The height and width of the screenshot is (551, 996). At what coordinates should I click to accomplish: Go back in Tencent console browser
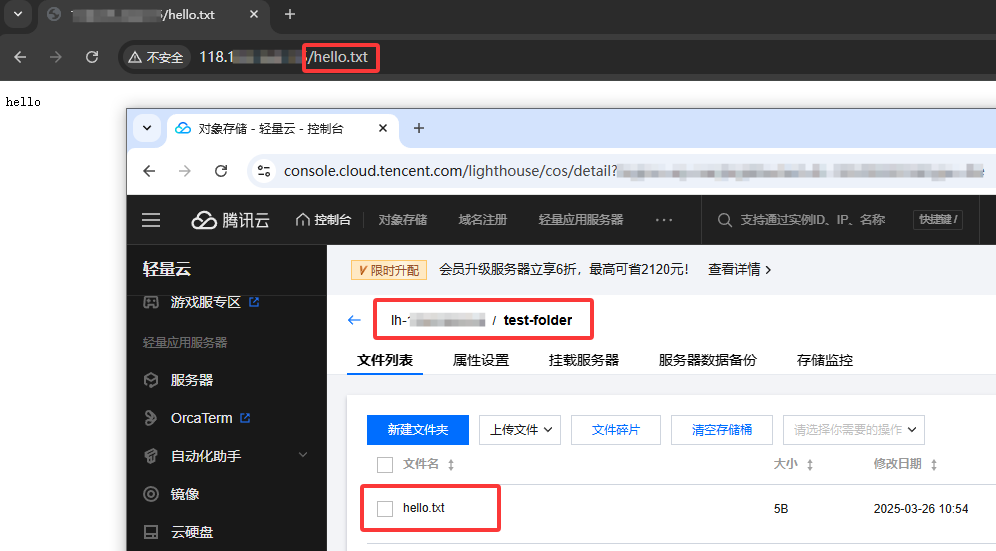point(149,171)
